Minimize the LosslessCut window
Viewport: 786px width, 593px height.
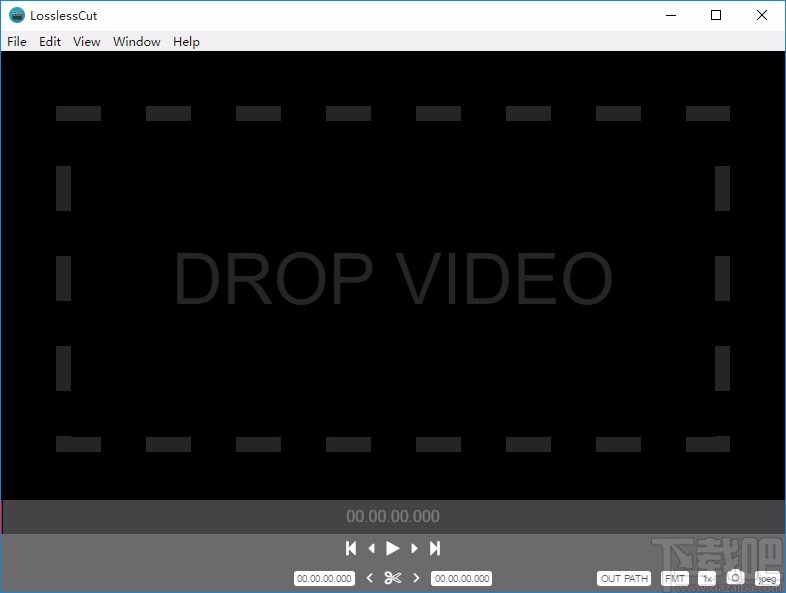click(671, 15)
